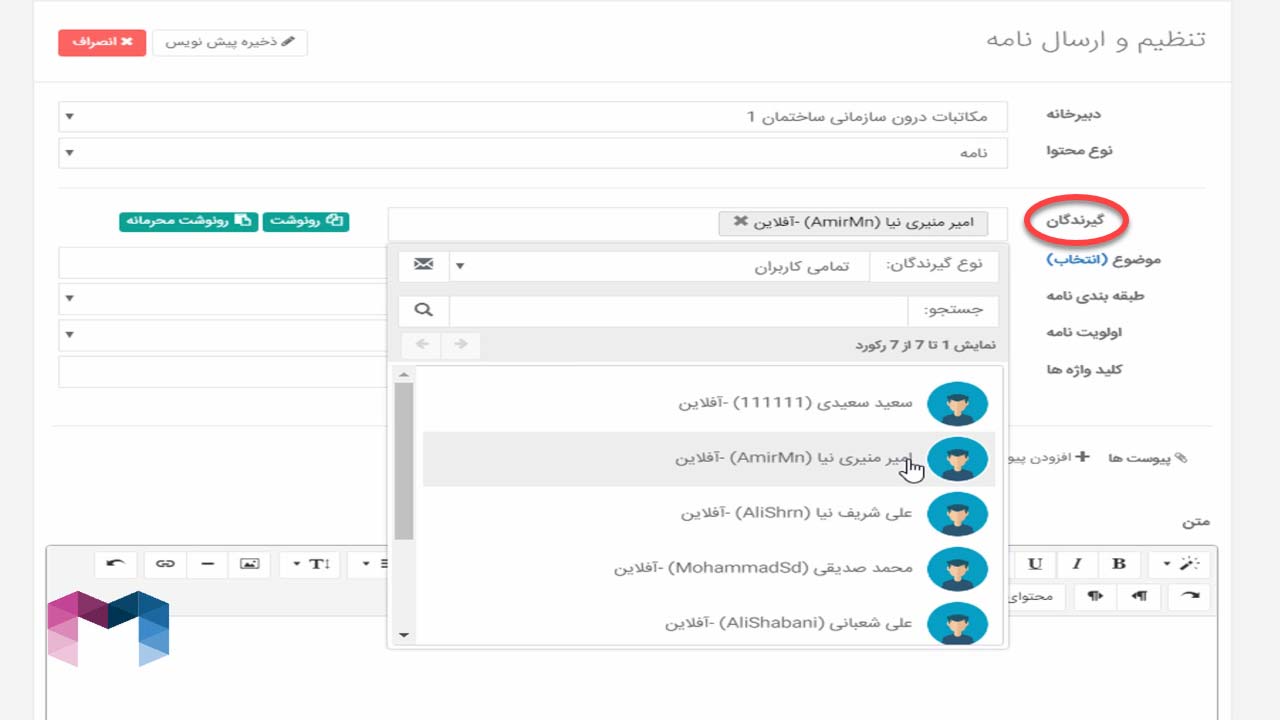Click the avatar of علی شعبانی

(x=957, y=622)
